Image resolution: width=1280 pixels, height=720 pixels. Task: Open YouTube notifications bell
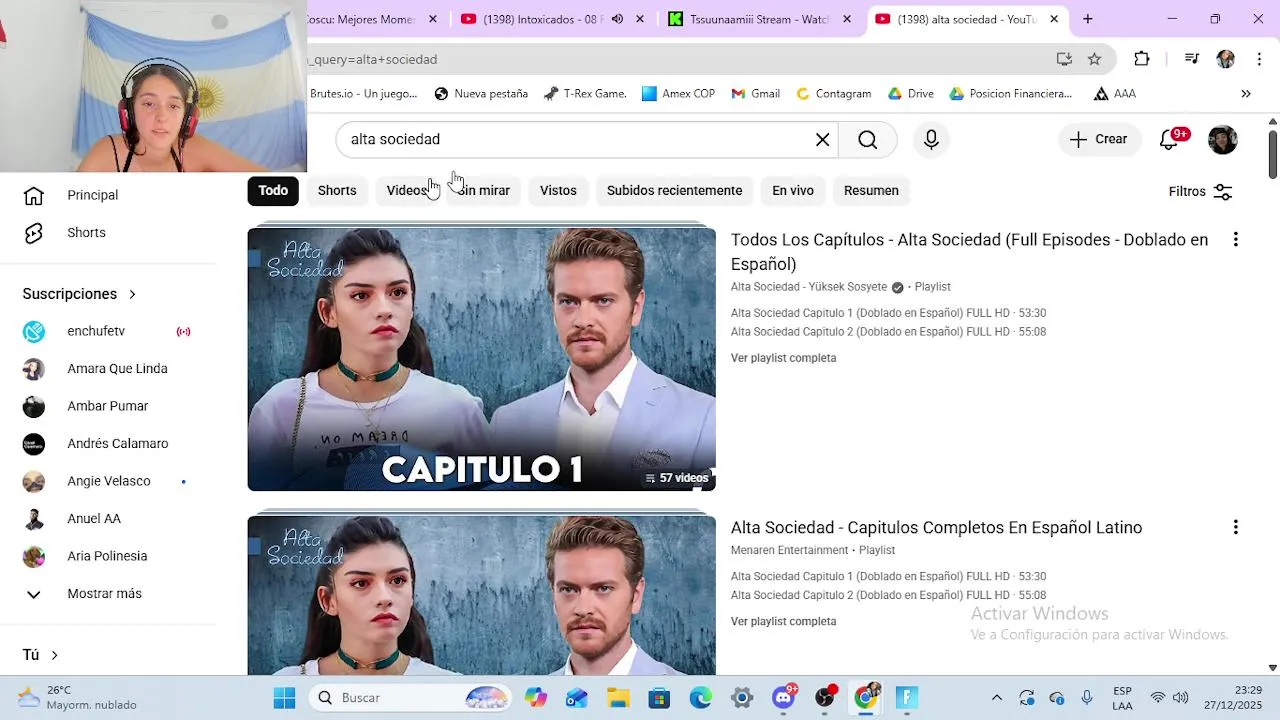[x=1169, y=140]
